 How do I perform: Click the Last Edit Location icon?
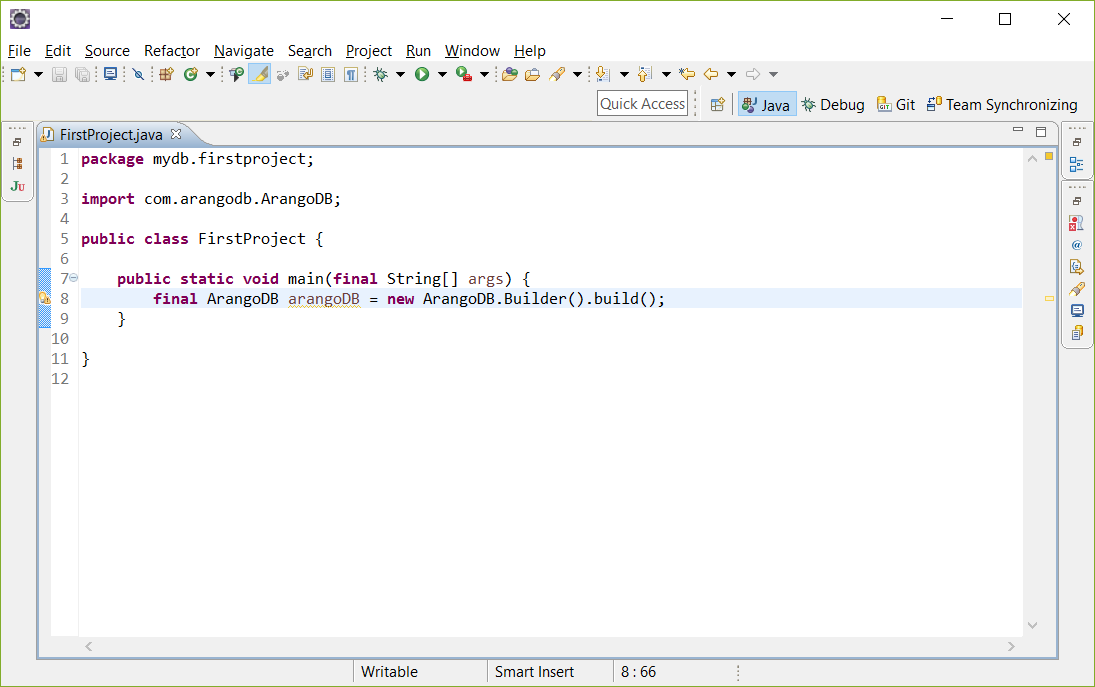click(687, 74)
